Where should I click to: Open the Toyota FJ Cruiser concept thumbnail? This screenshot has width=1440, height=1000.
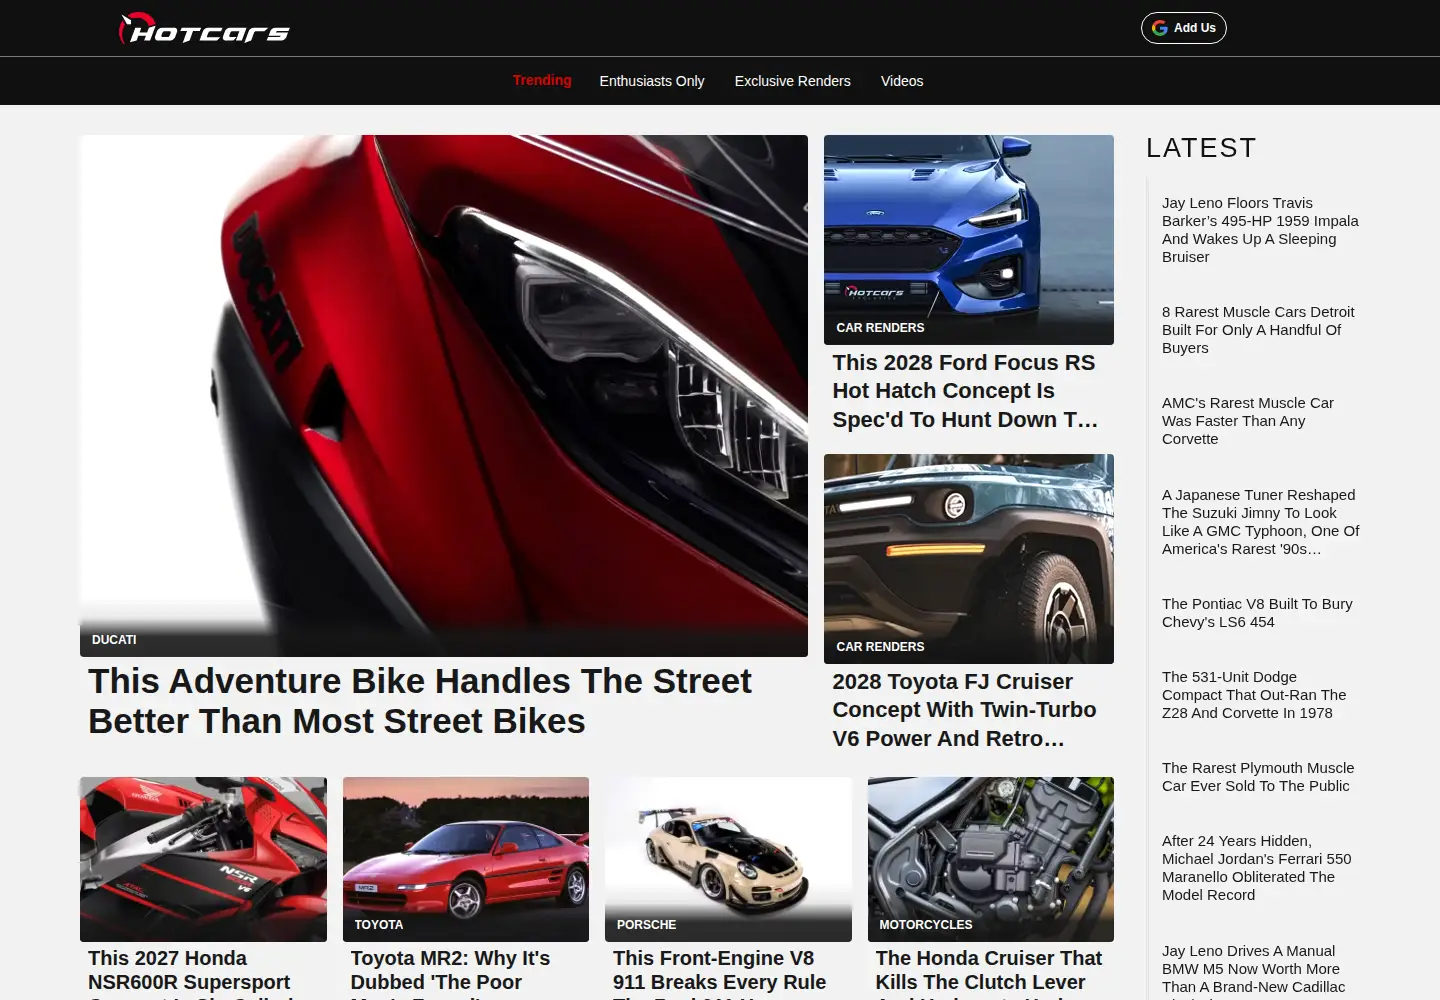(x=969, y=559)
